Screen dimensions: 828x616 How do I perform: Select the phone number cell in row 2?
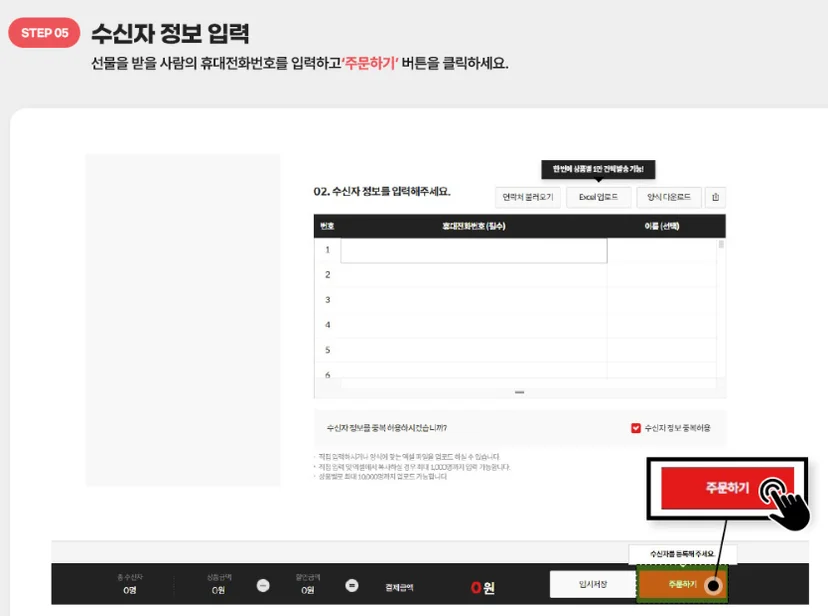[x=474, y=275]
